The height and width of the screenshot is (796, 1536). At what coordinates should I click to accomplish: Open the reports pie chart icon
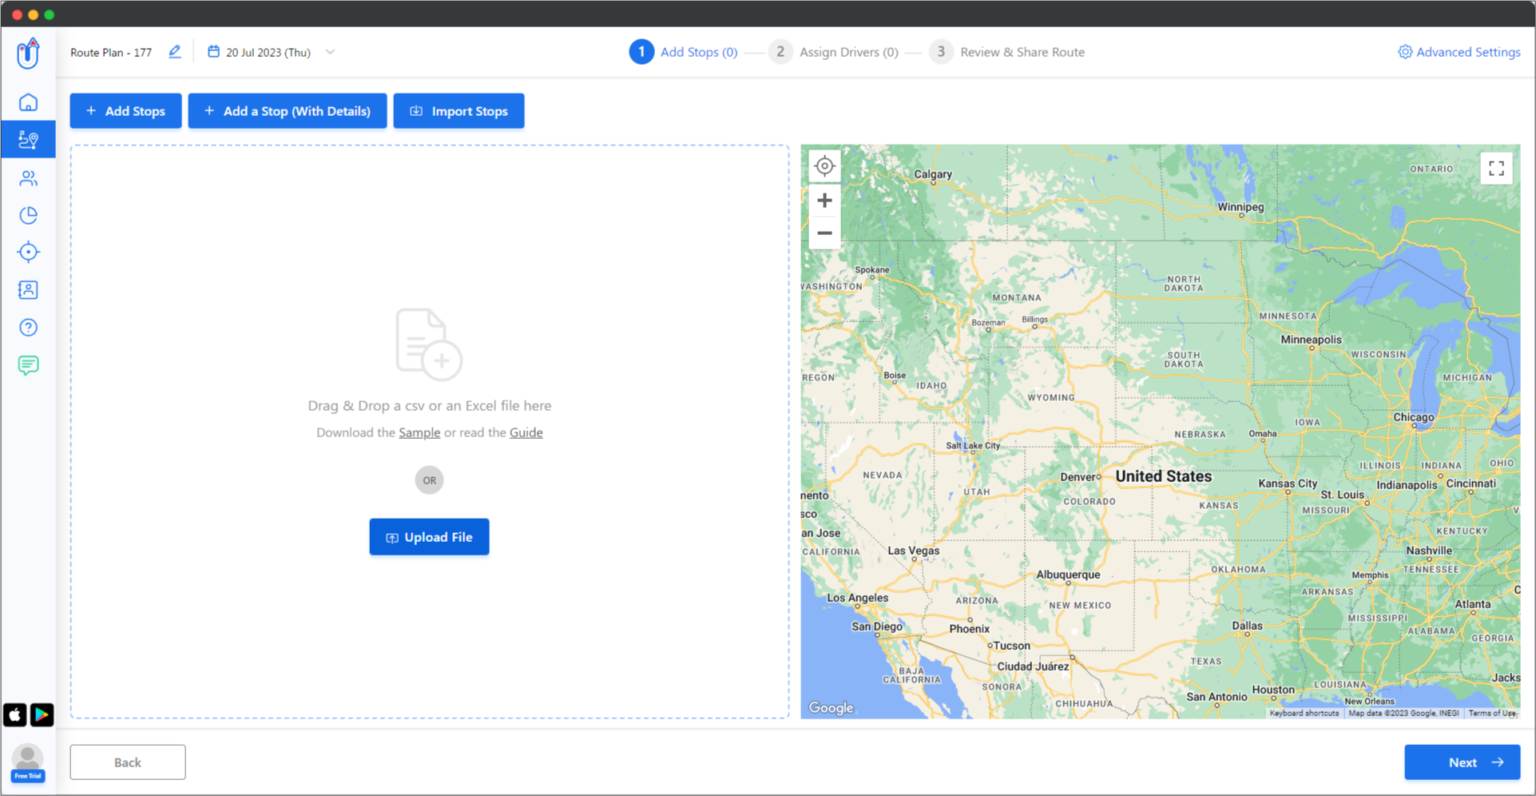28,214
